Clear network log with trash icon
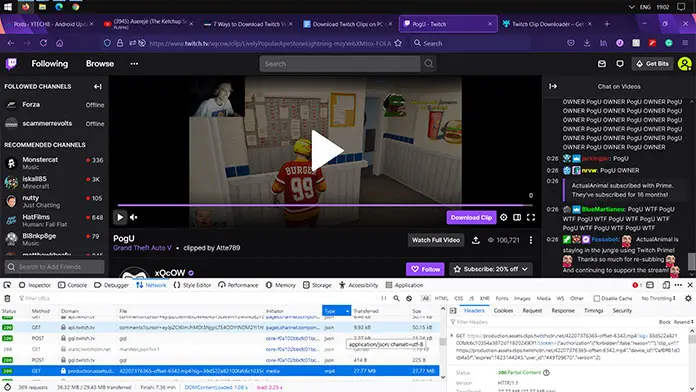Viewport: 696px width, 392px height. (x=7, y=298)
